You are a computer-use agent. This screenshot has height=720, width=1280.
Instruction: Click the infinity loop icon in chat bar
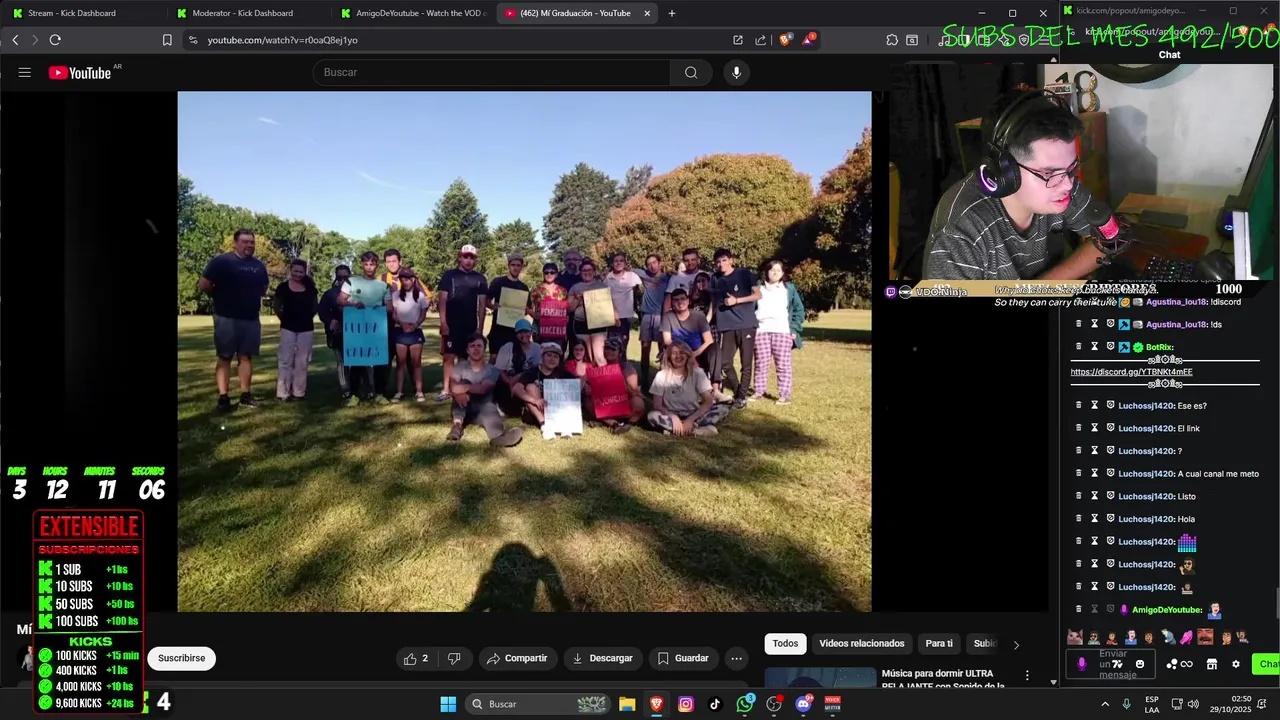[x=1187, y=664]
